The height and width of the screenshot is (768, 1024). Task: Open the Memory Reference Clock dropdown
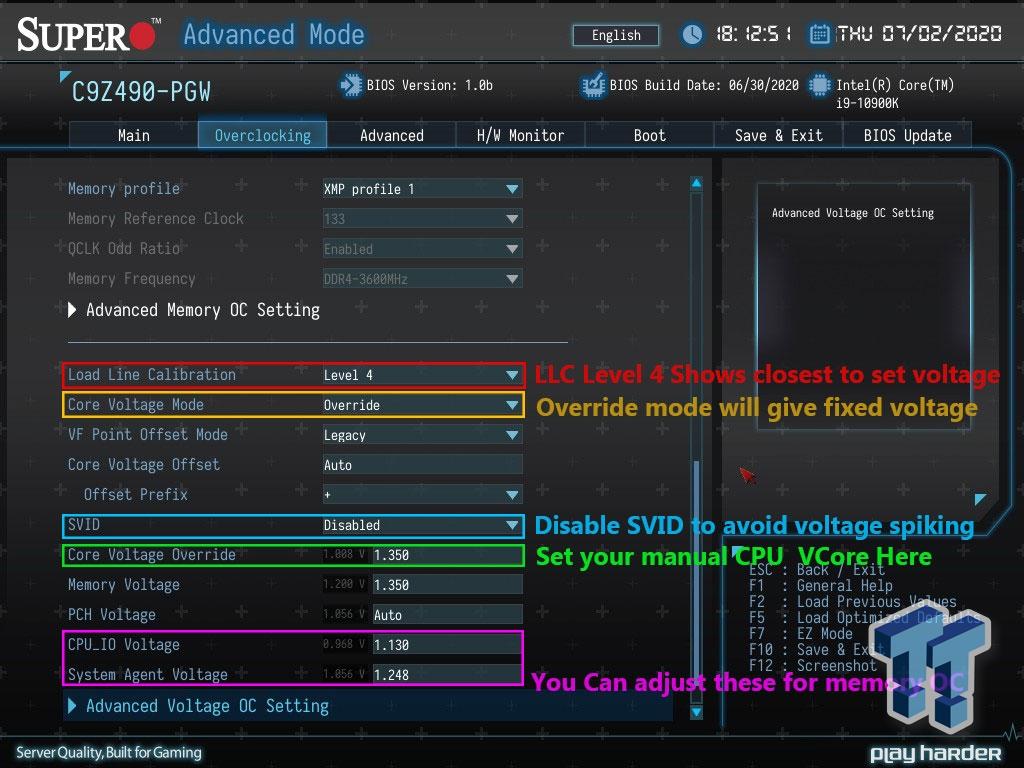(x=423, y=219)
